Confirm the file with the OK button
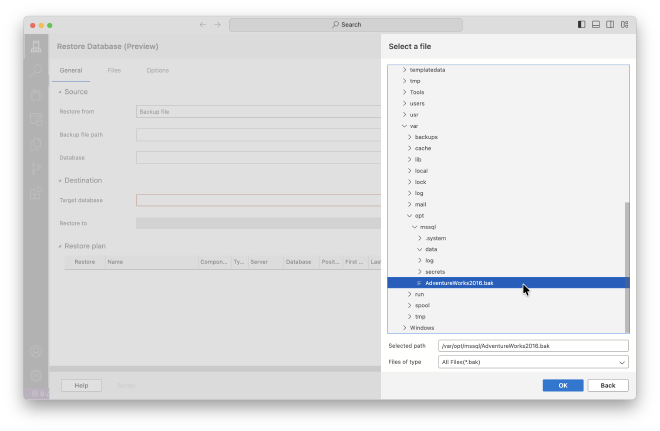 [x=563, y=386]
